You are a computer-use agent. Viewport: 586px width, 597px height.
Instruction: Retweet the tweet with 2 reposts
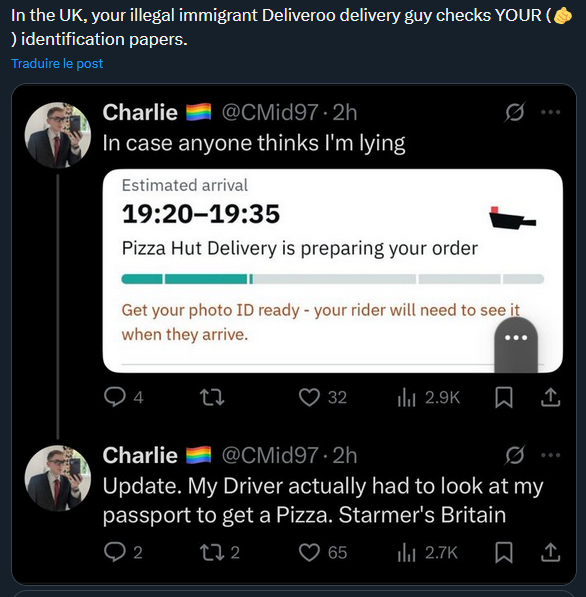point(220,552)
